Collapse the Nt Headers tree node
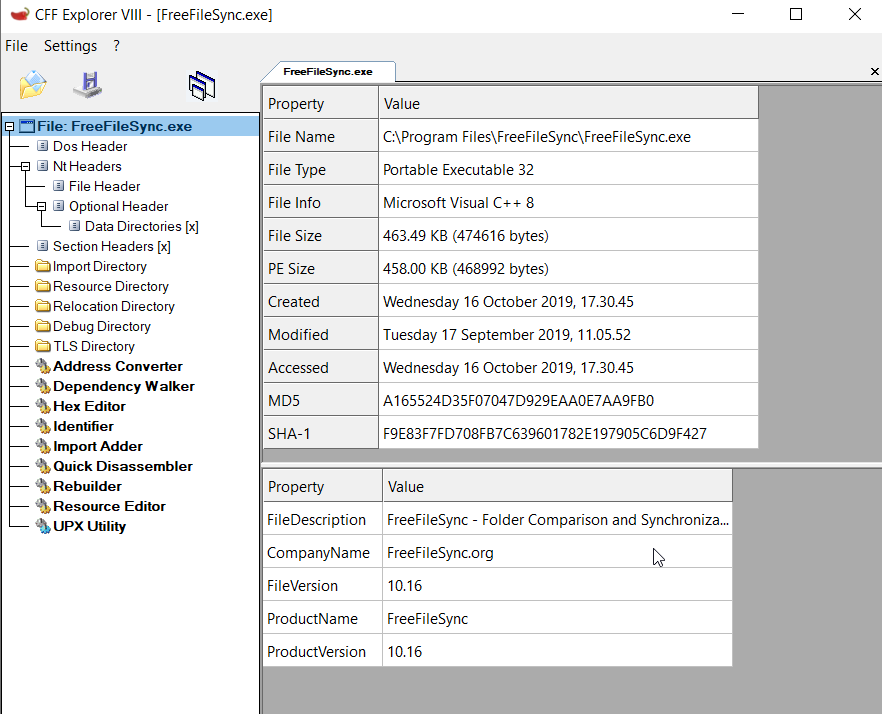Image resolution: width=882 pixels, height=714 pixels. 26,167
